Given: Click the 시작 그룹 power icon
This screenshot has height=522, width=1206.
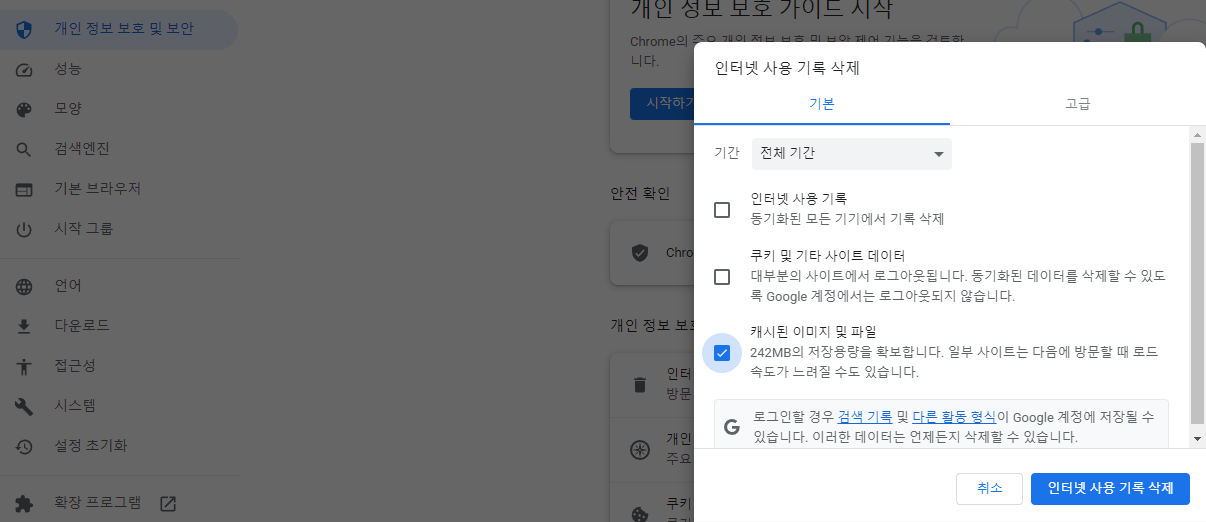Looking at the screenshot, I should point(25,229).
